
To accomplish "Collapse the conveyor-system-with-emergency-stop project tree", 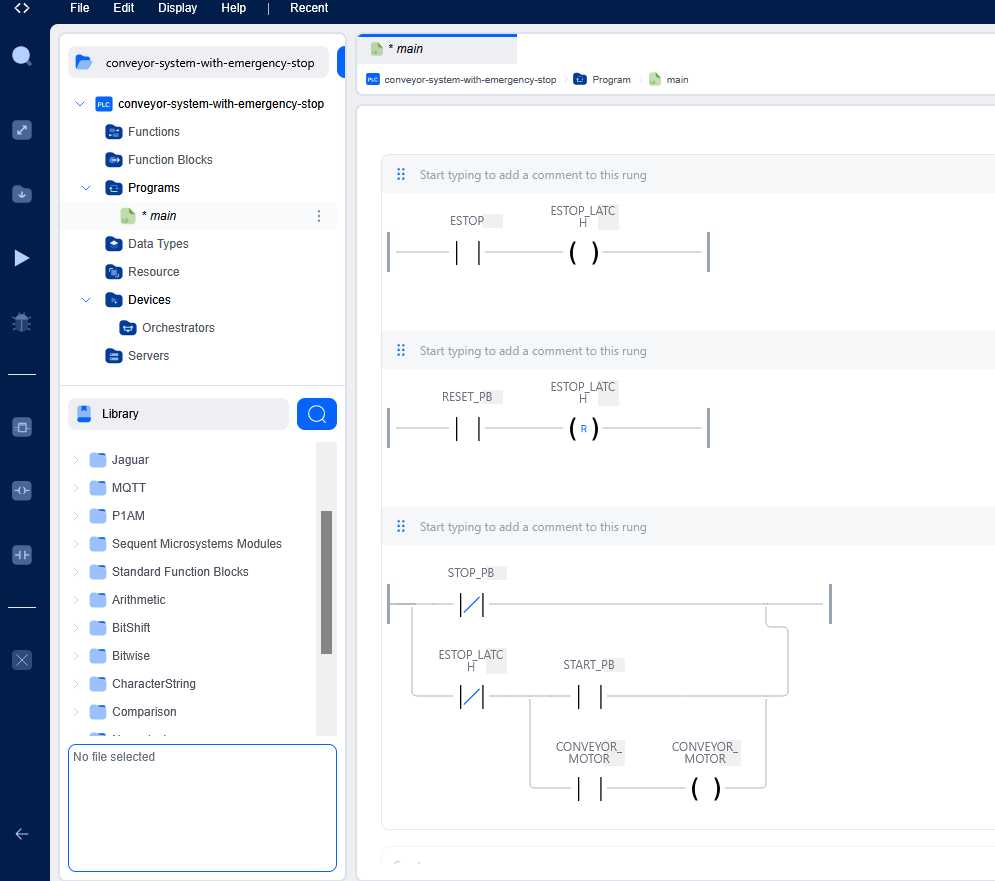I will click(x=80, y=103).
